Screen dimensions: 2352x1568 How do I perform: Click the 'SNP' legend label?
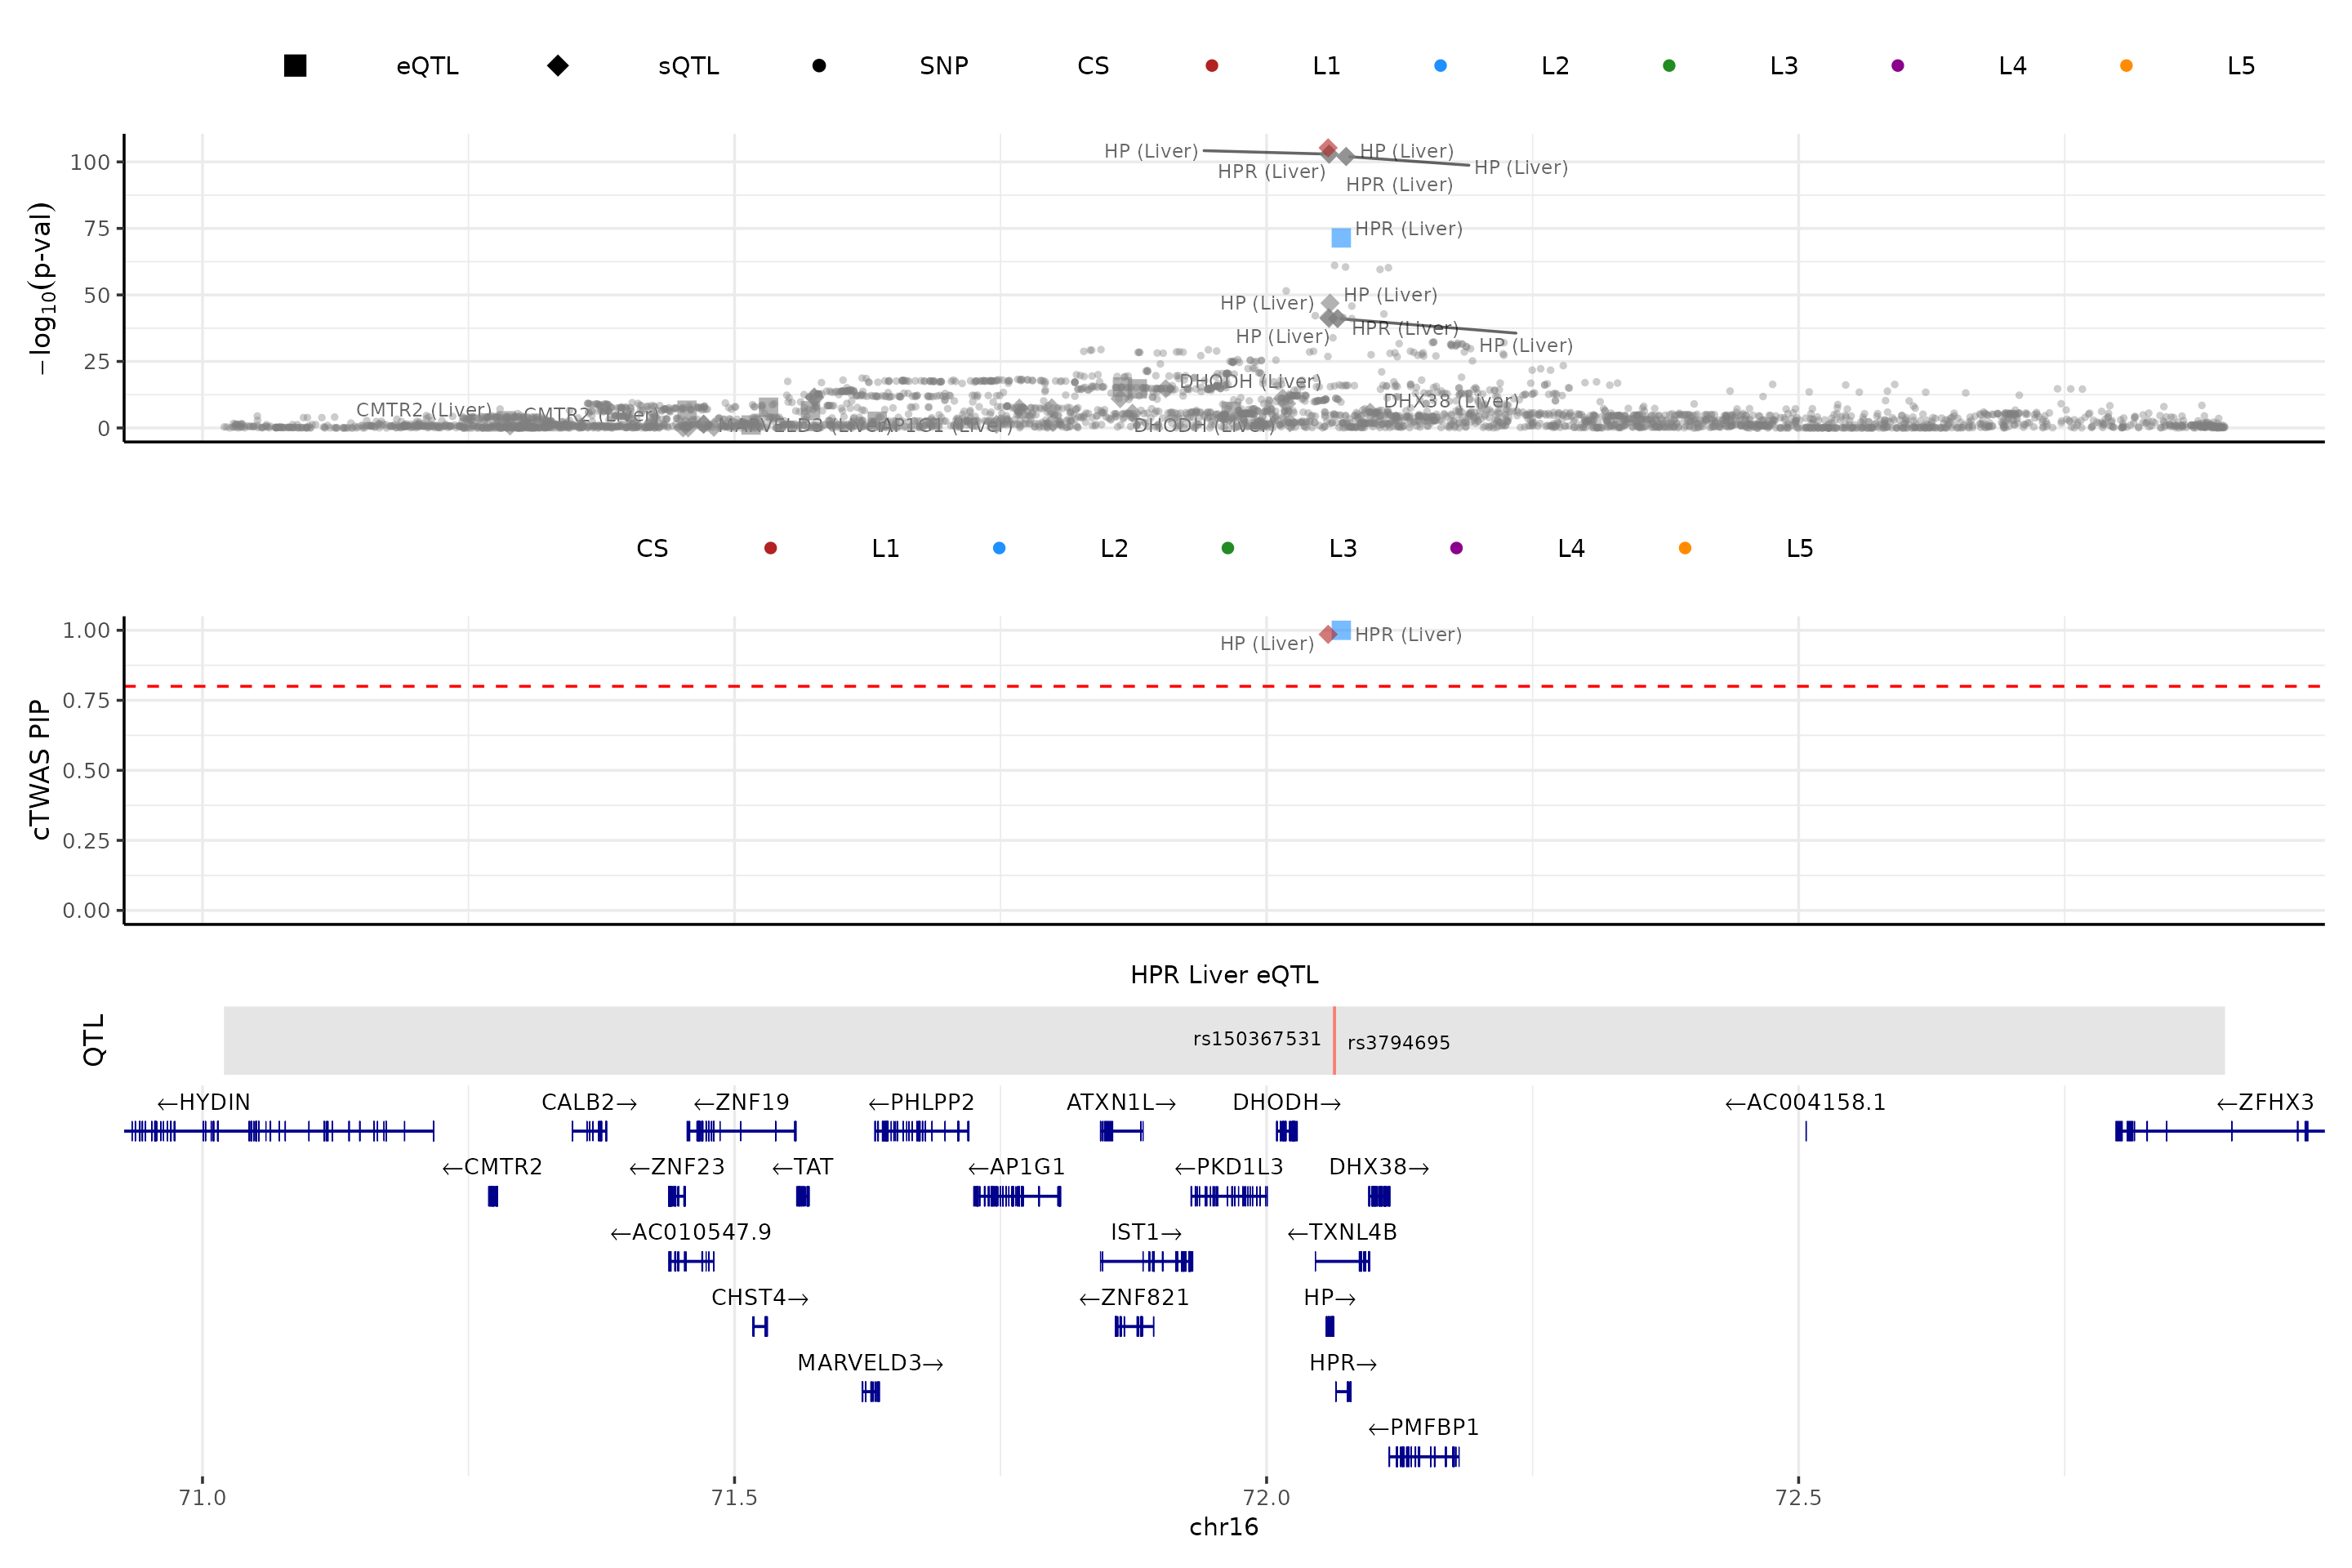click(944, 66)
